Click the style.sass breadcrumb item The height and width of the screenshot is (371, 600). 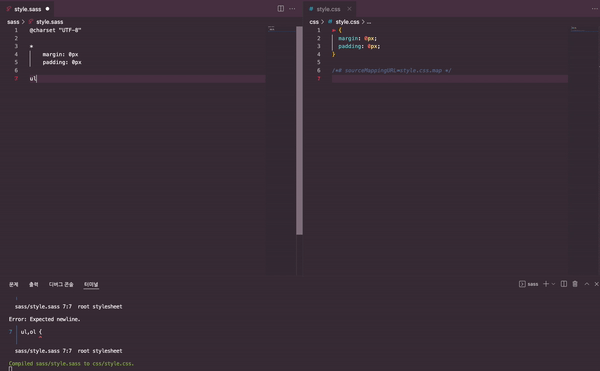(x=50, y=22)
